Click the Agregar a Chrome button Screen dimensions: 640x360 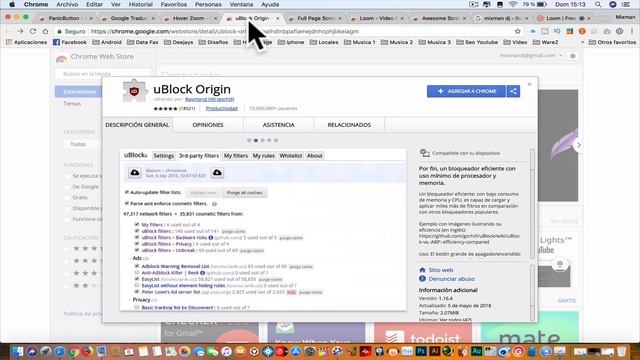click(467, 91)
